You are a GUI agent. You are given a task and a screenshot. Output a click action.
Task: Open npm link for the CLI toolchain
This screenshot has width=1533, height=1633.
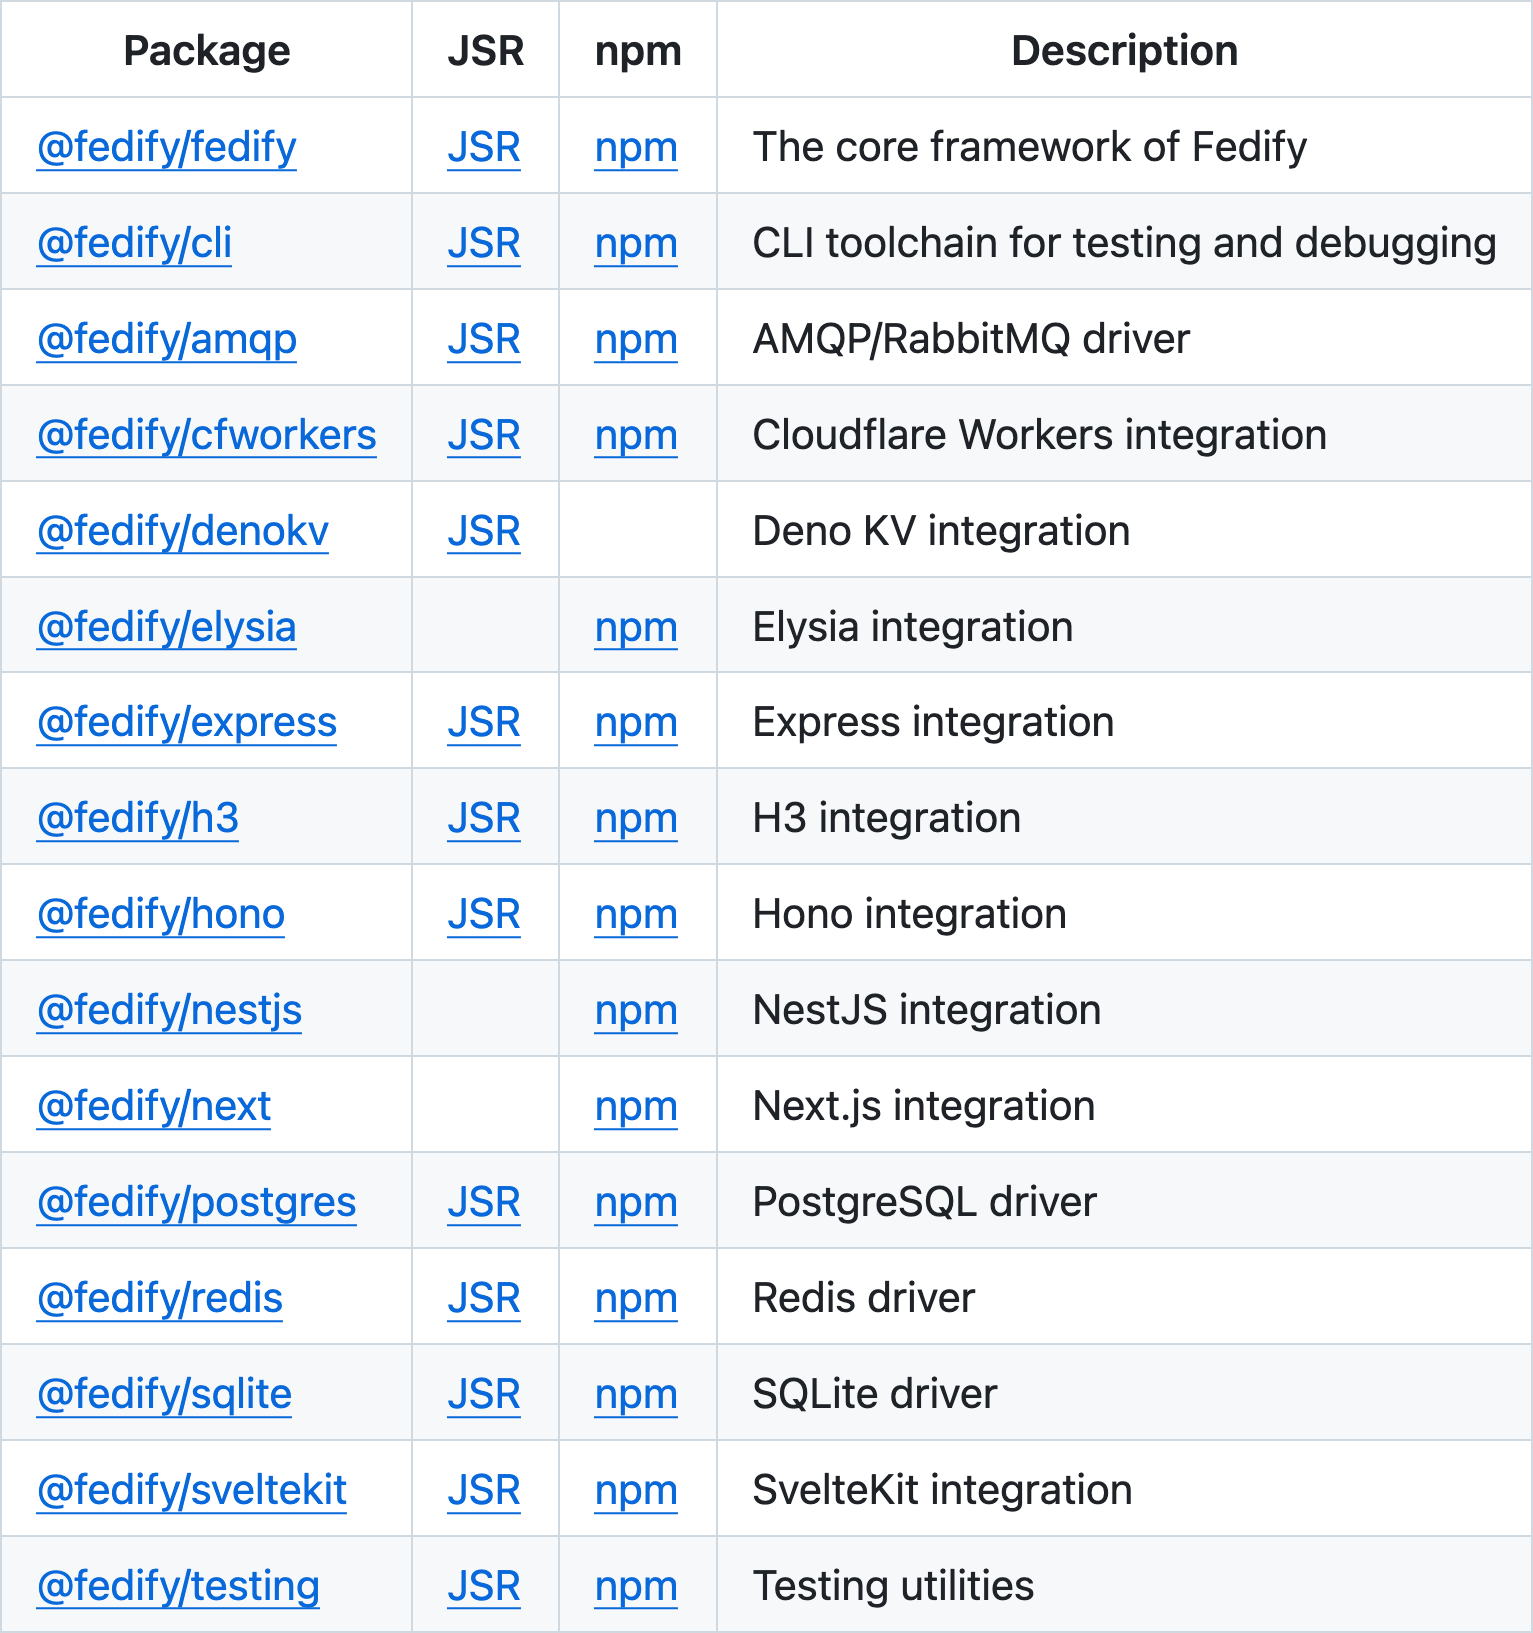pyautogui.click(x=636, y=243)
